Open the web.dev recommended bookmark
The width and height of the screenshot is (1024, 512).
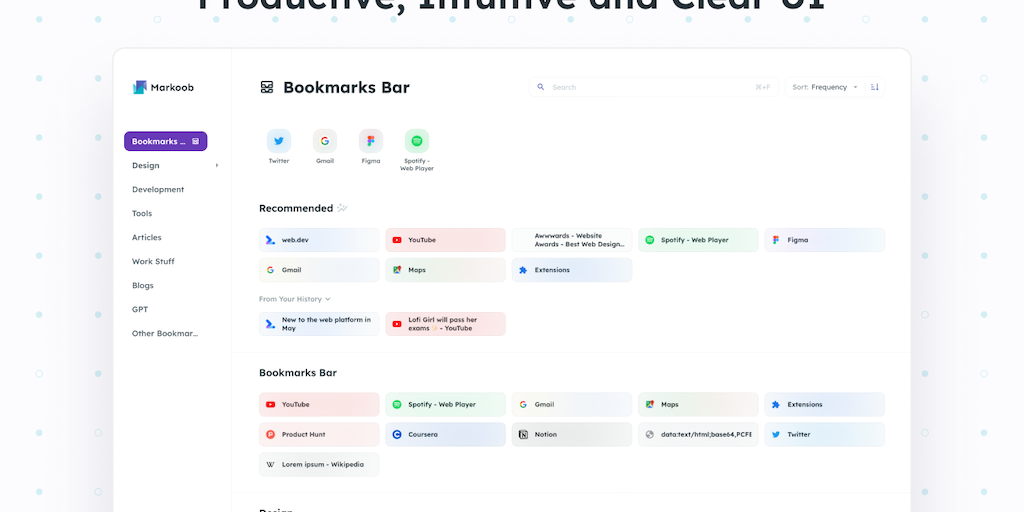point(319,240)
